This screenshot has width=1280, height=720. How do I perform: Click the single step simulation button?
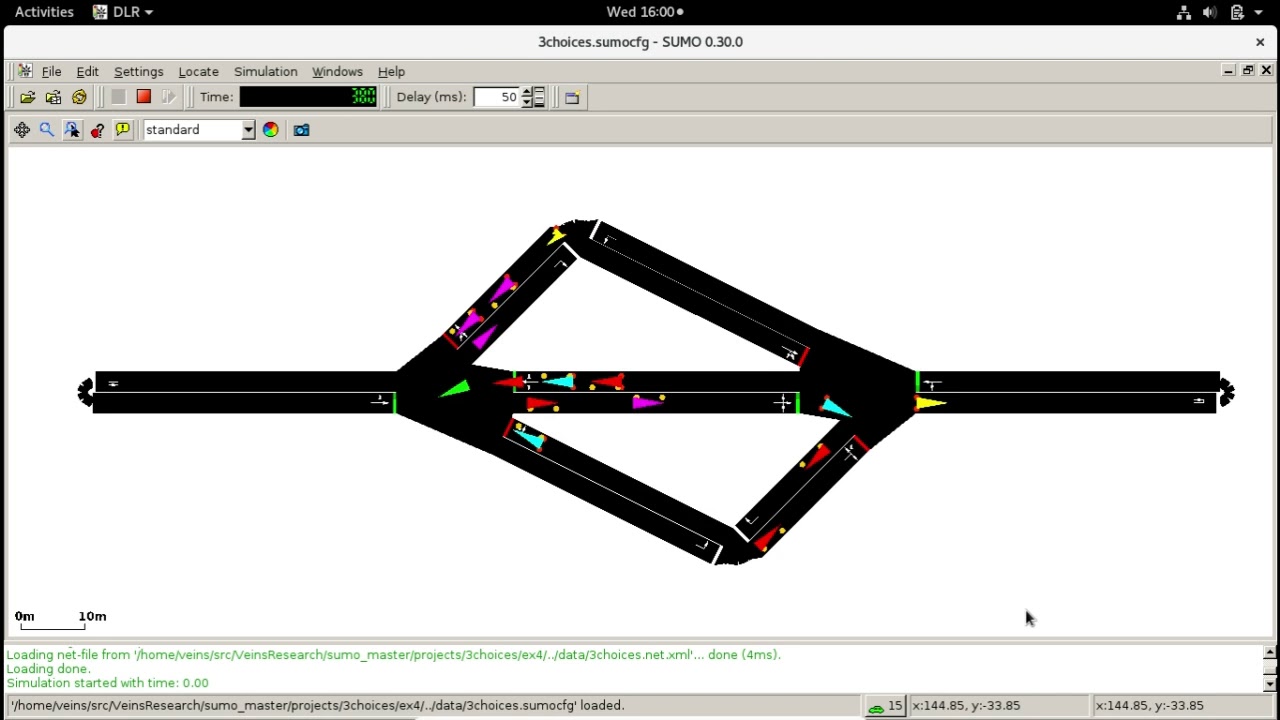[168, 97]
